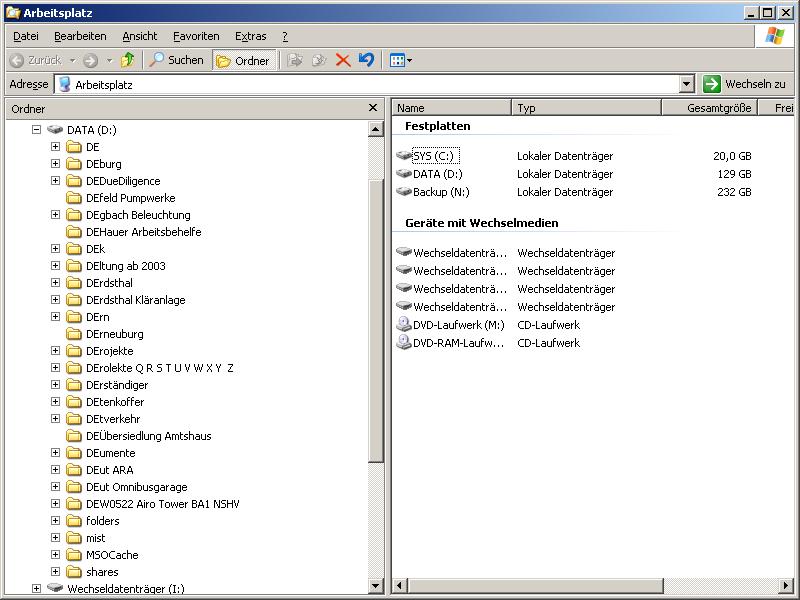The height and width of the screenshot is (600, 800).
Task: Select the folders folder icon
Action: [x=74, y=521]
